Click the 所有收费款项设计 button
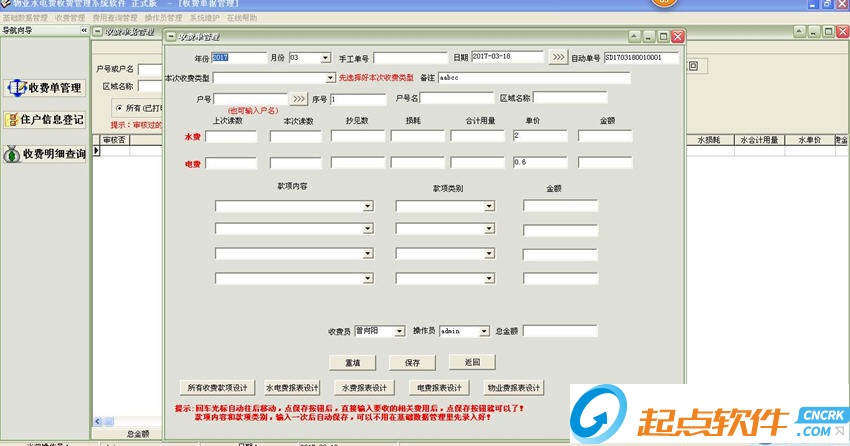The image size is (850, 446). [217, 387]
